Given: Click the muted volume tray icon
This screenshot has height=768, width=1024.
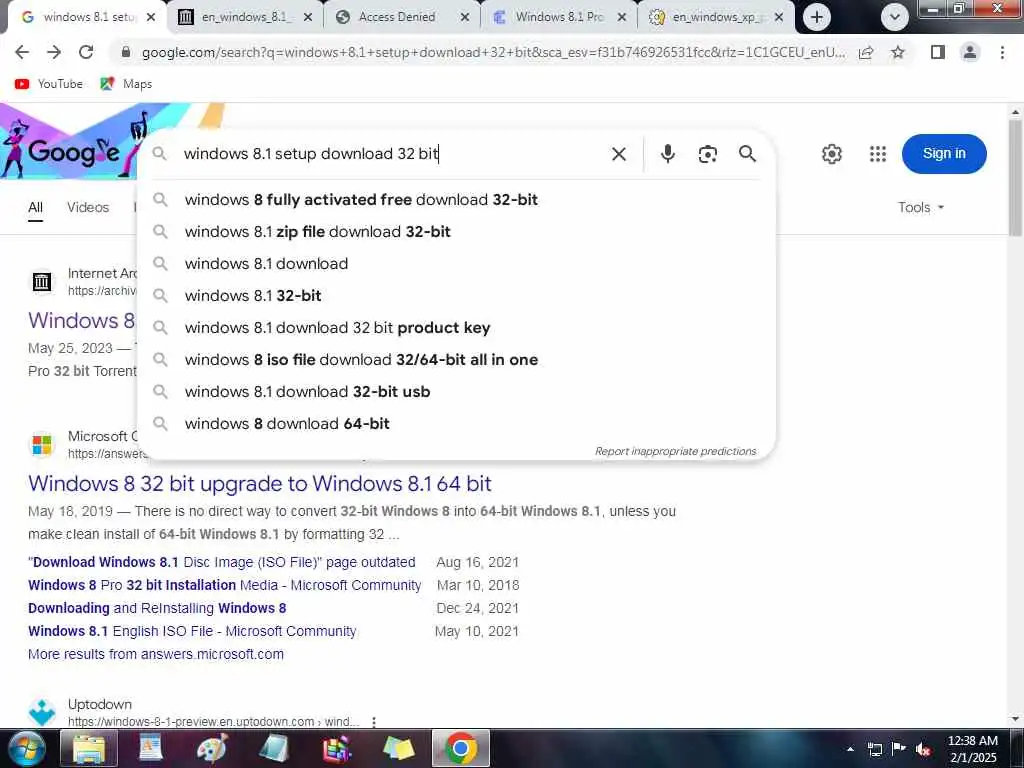Looking at the screenshot, I should 923,749.
